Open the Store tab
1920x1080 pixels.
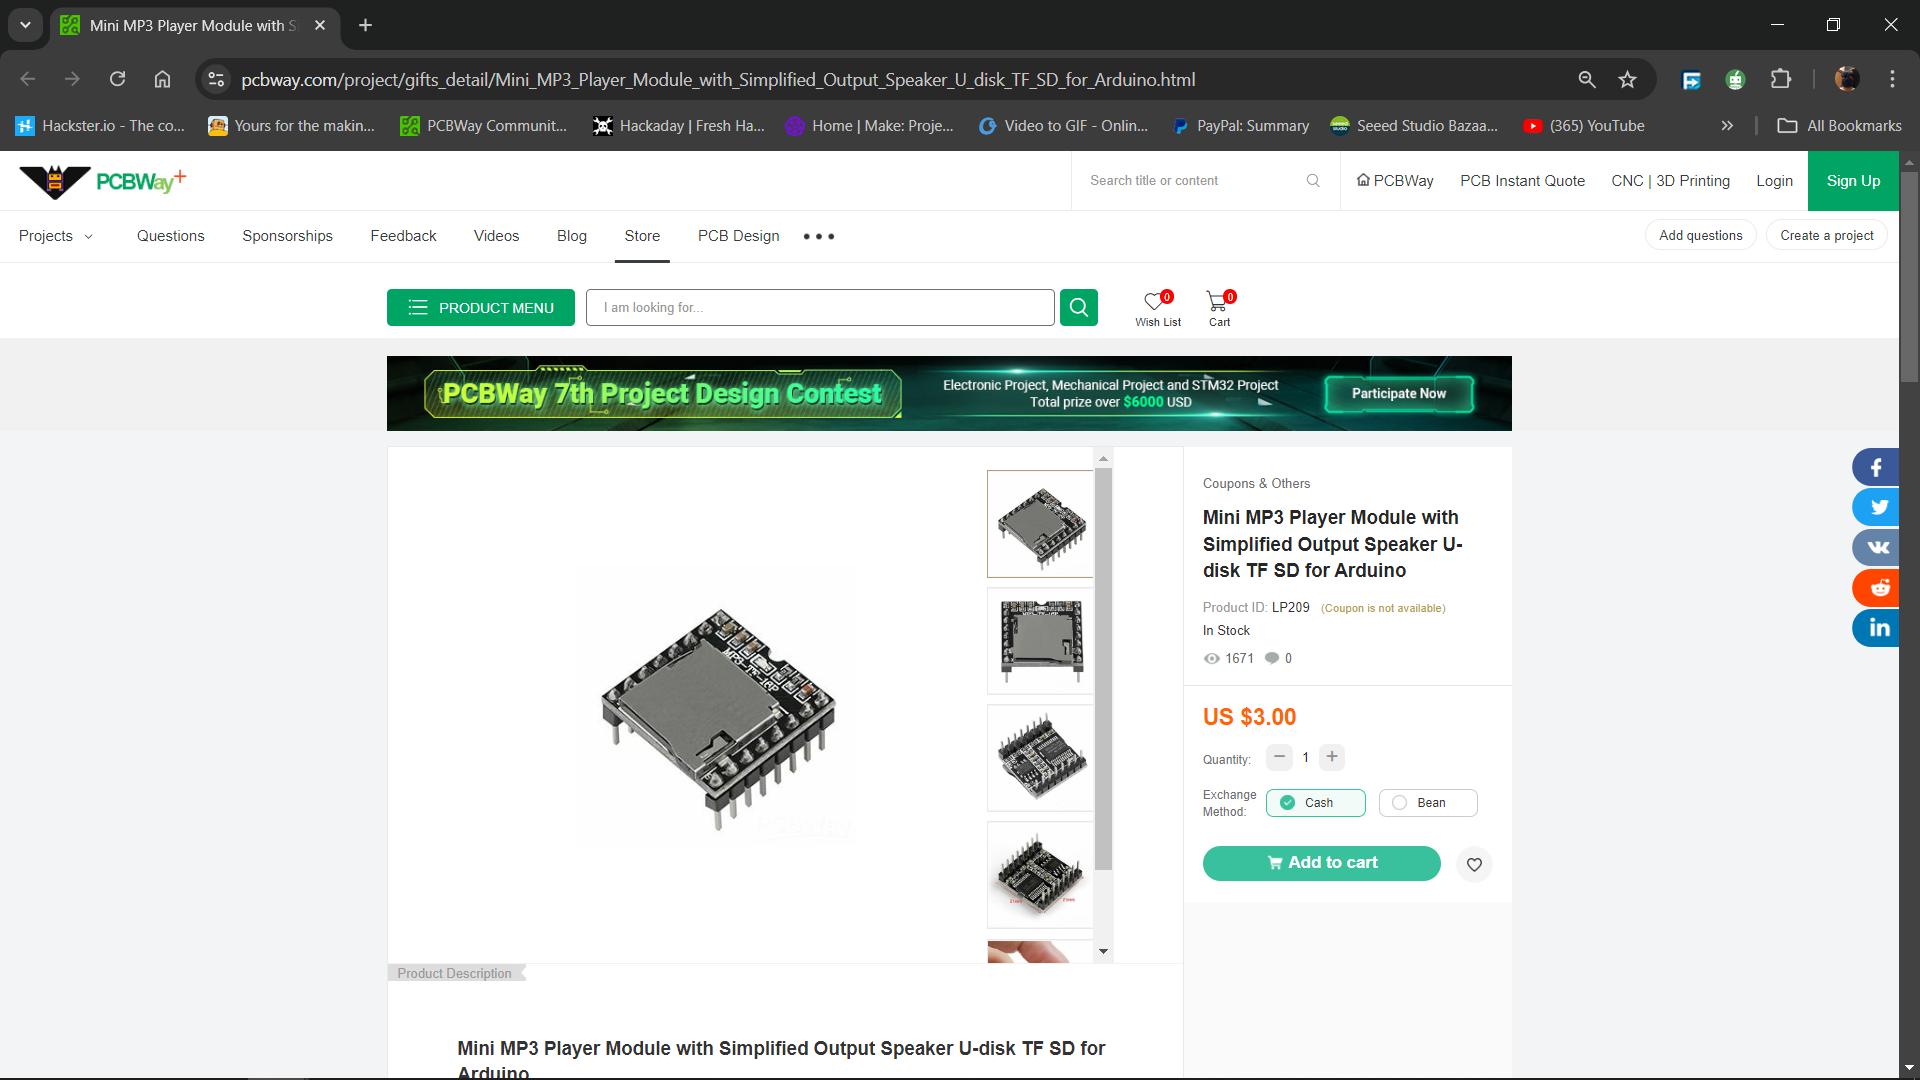pyautogui.click(x=642, y=236)
